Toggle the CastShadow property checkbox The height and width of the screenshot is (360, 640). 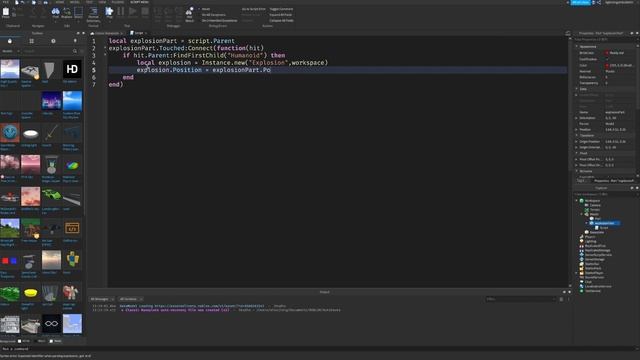click(x=607, y=59)
